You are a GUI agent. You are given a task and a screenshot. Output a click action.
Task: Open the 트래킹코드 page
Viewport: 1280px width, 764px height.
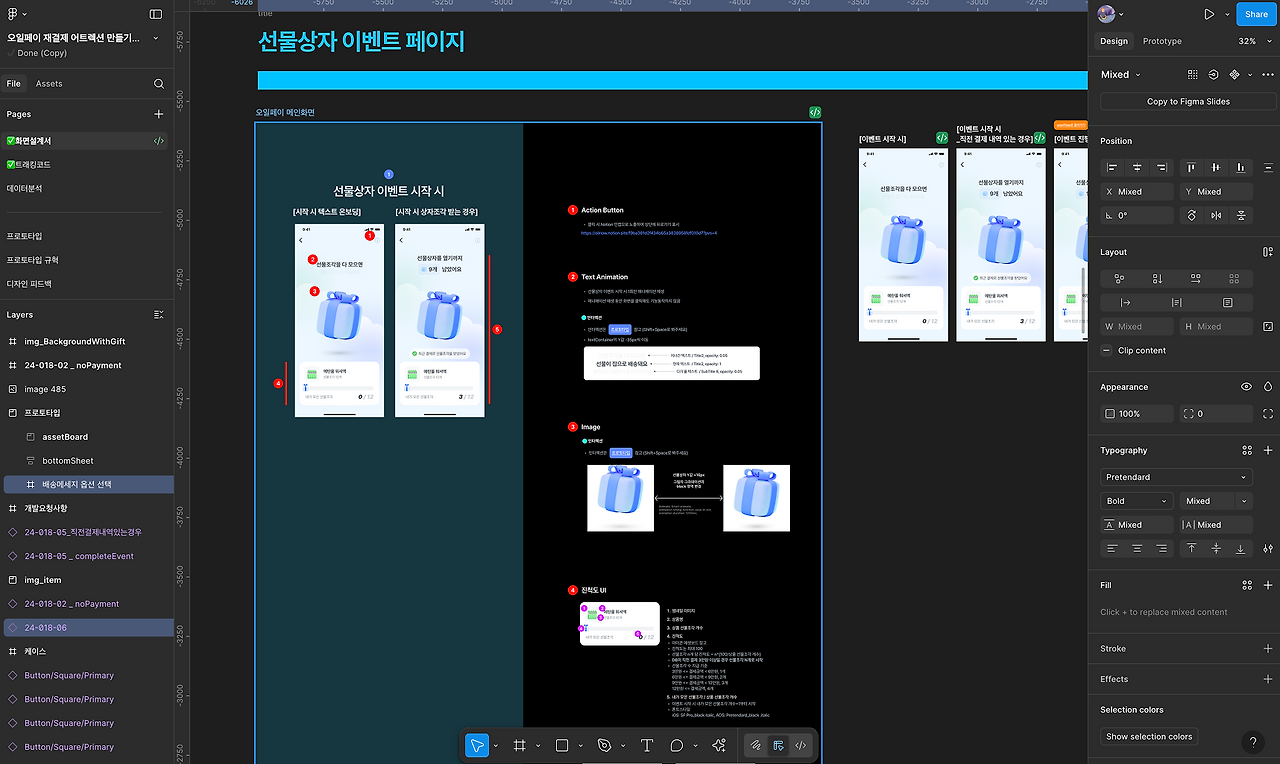[x=29, y=164]
